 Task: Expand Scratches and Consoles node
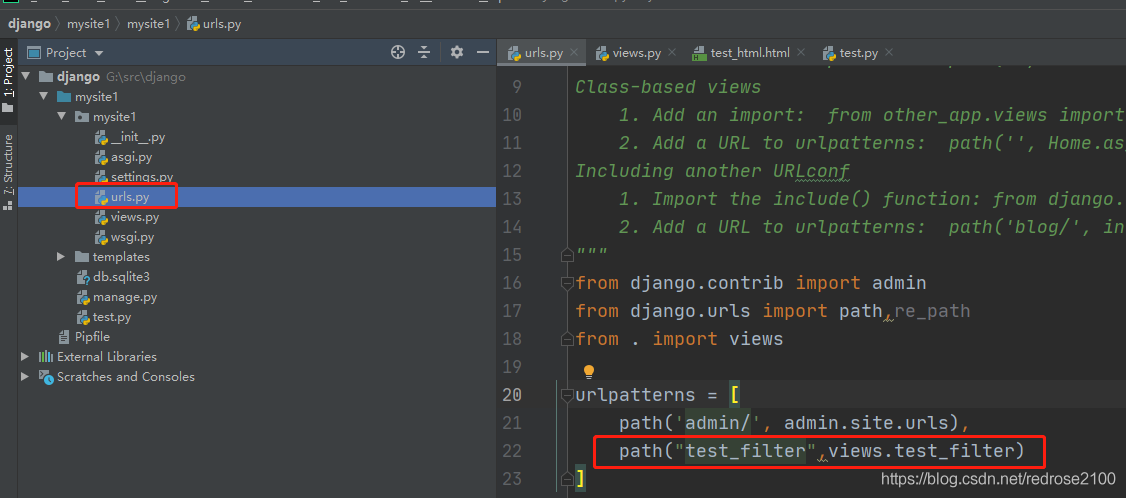[26, 377]
